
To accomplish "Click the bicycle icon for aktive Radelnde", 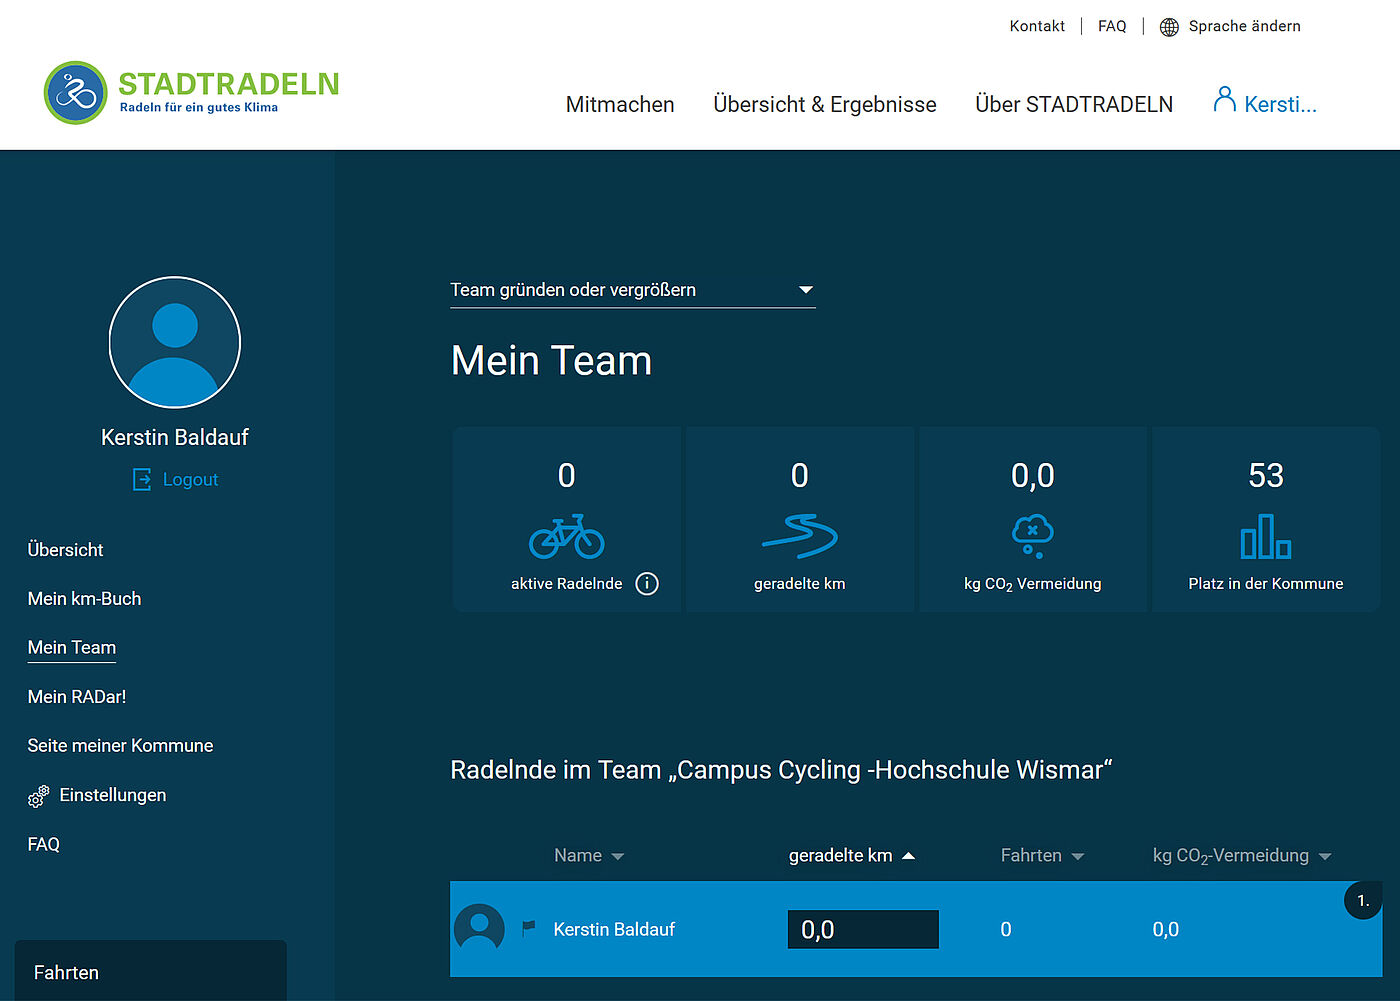I will [x=567, y=536].
